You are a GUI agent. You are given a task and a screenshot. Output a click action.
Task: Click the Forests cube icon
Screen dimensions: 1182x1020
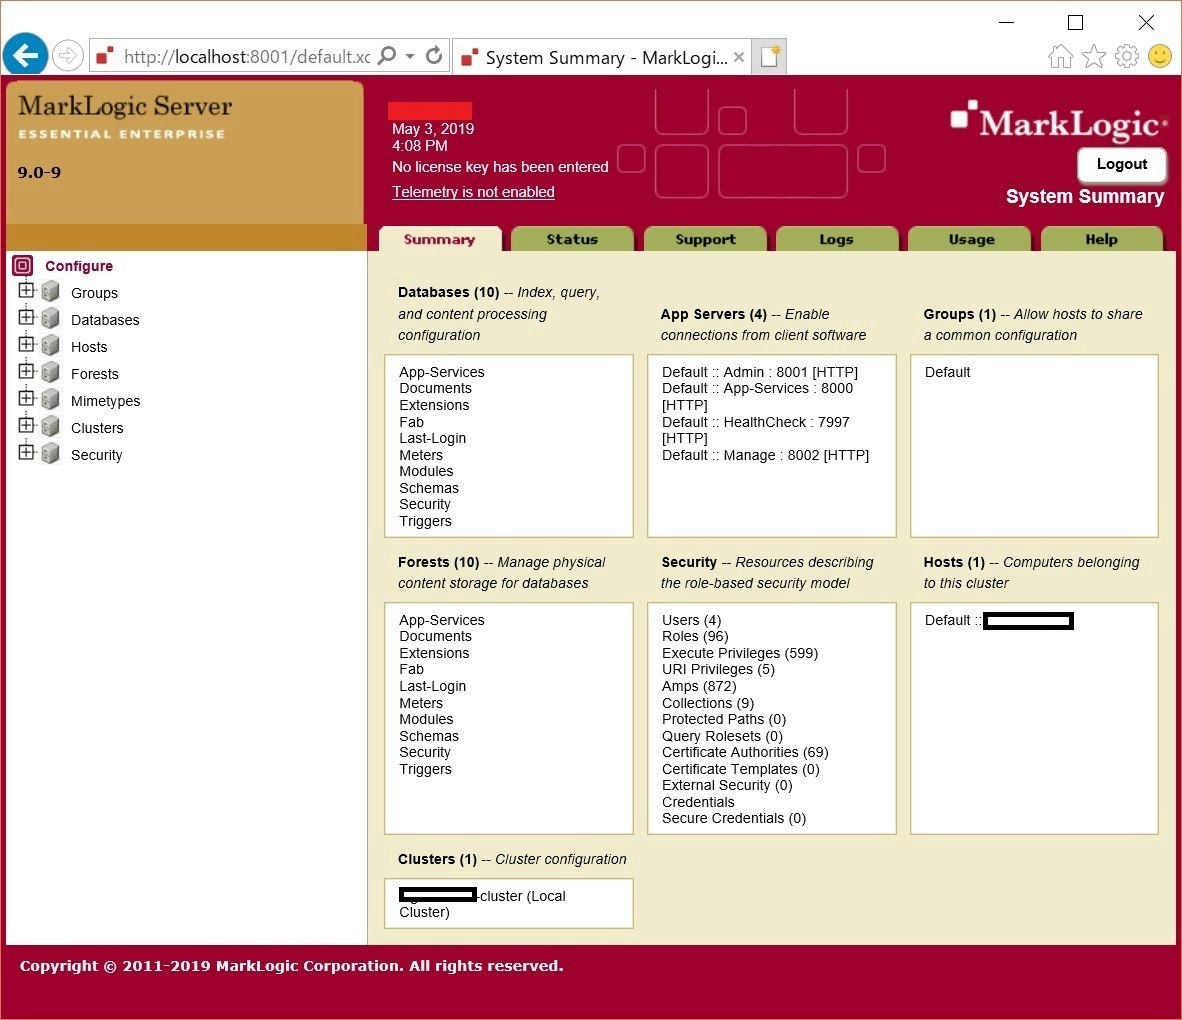pyautogui.click(x=51, y=373)
